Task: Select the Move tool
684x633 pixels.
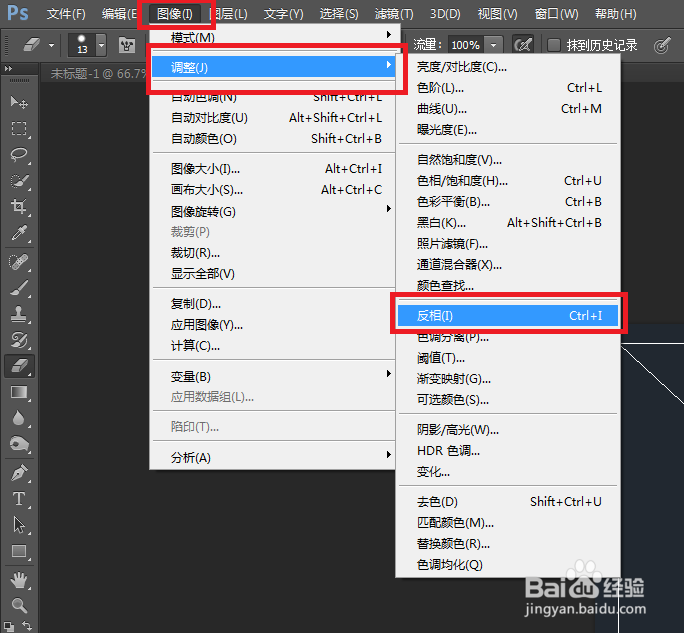Action: [x=19, y=103]
